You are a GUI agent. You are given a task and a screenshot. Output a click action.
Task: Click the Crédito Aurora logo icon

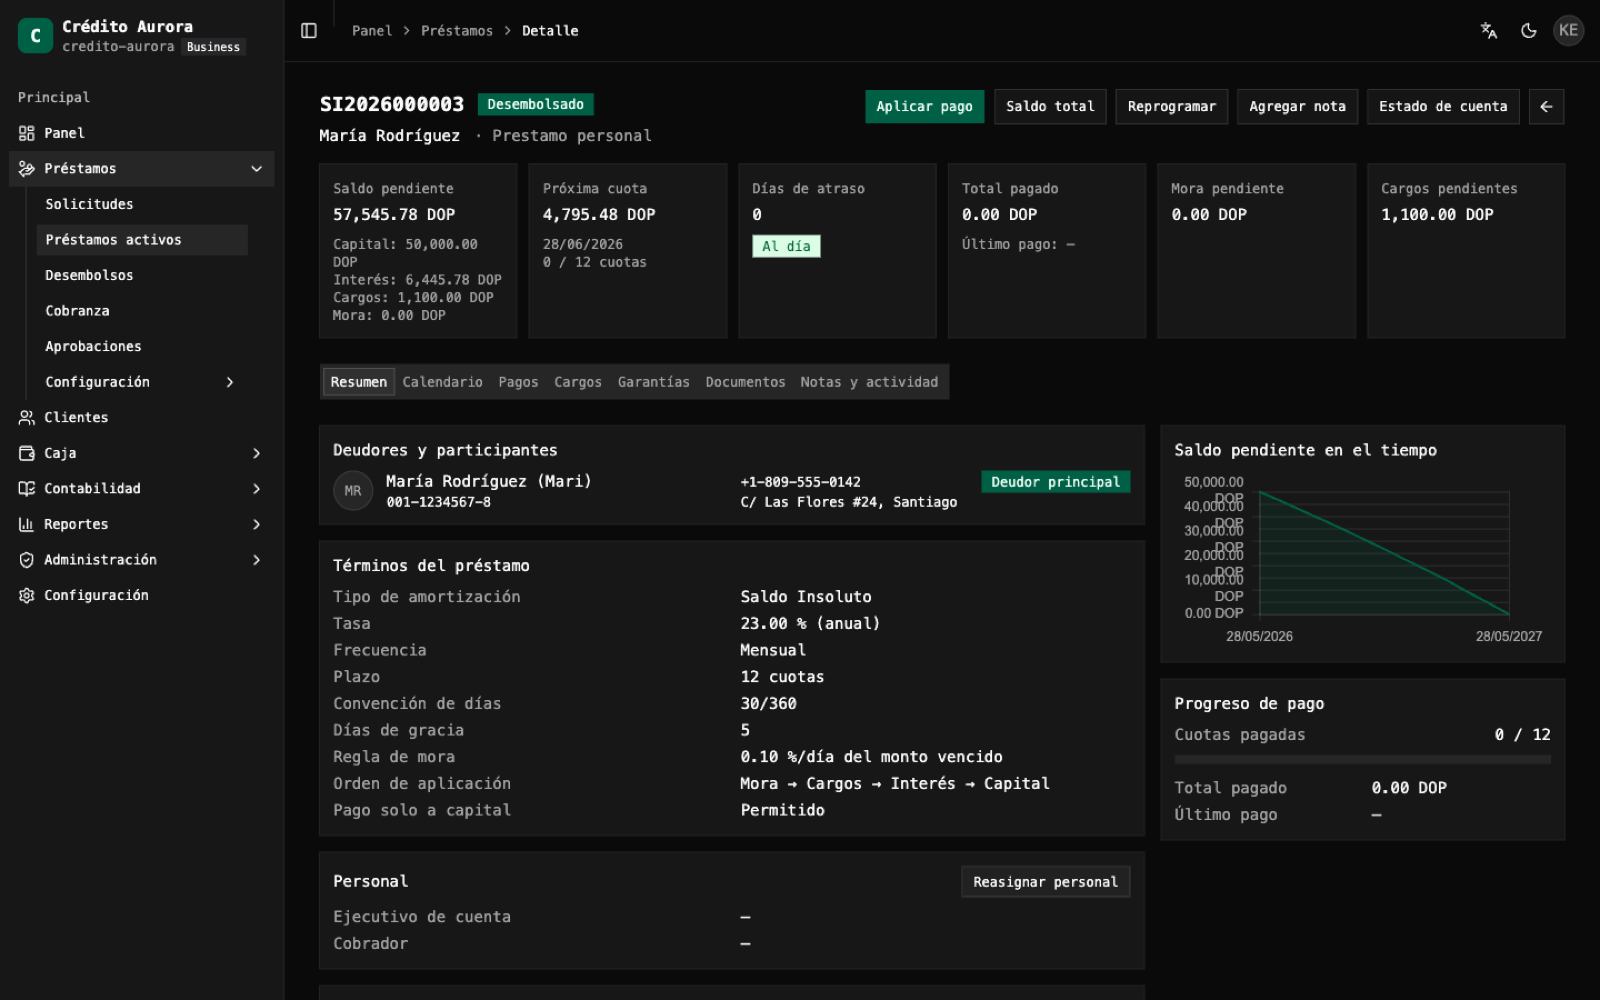[x=35, y=36]
